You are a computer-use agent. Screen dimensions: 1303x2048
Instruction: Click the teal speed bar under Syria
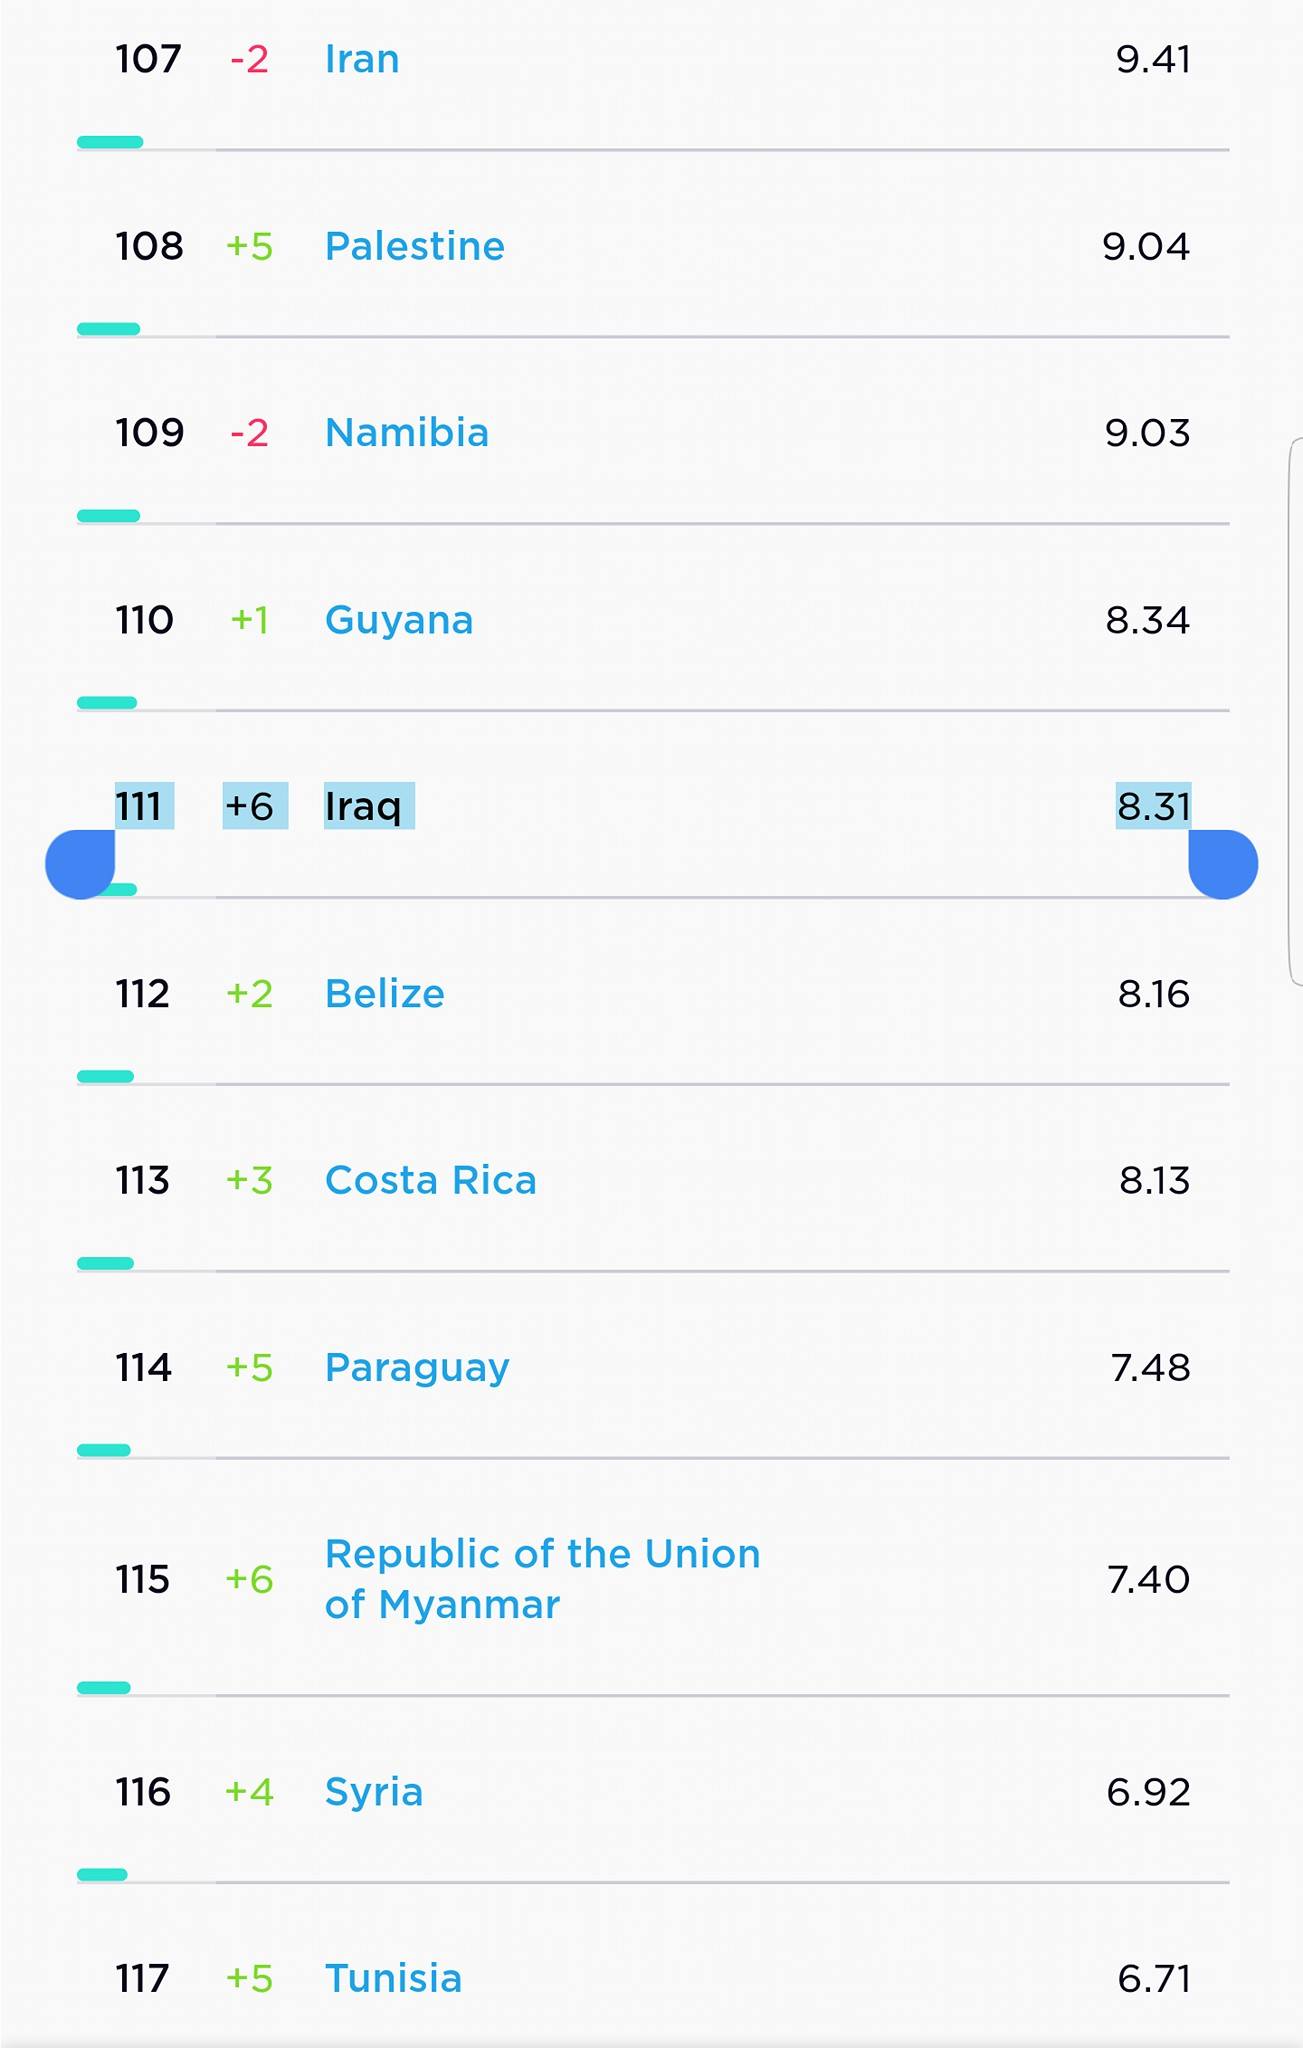102,1875
